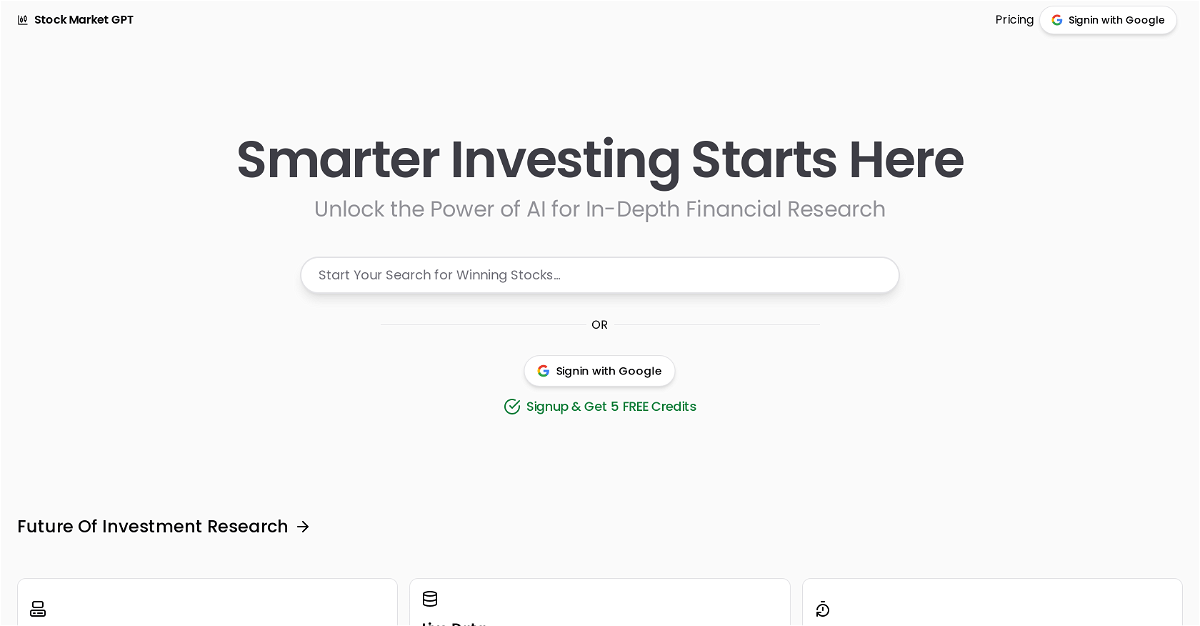Focus the winning stocks search field
The width and height of the screenshot is (1200, 626).
point(600,275)
